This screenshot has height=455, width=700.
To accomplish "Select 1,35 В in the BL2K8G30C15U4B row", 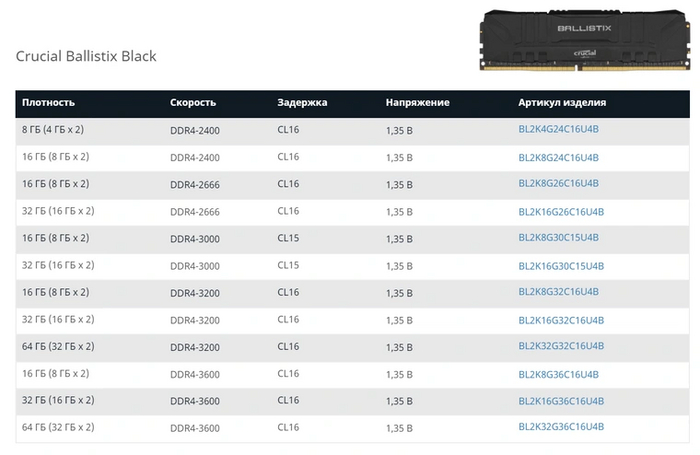I will click(399, 239).
